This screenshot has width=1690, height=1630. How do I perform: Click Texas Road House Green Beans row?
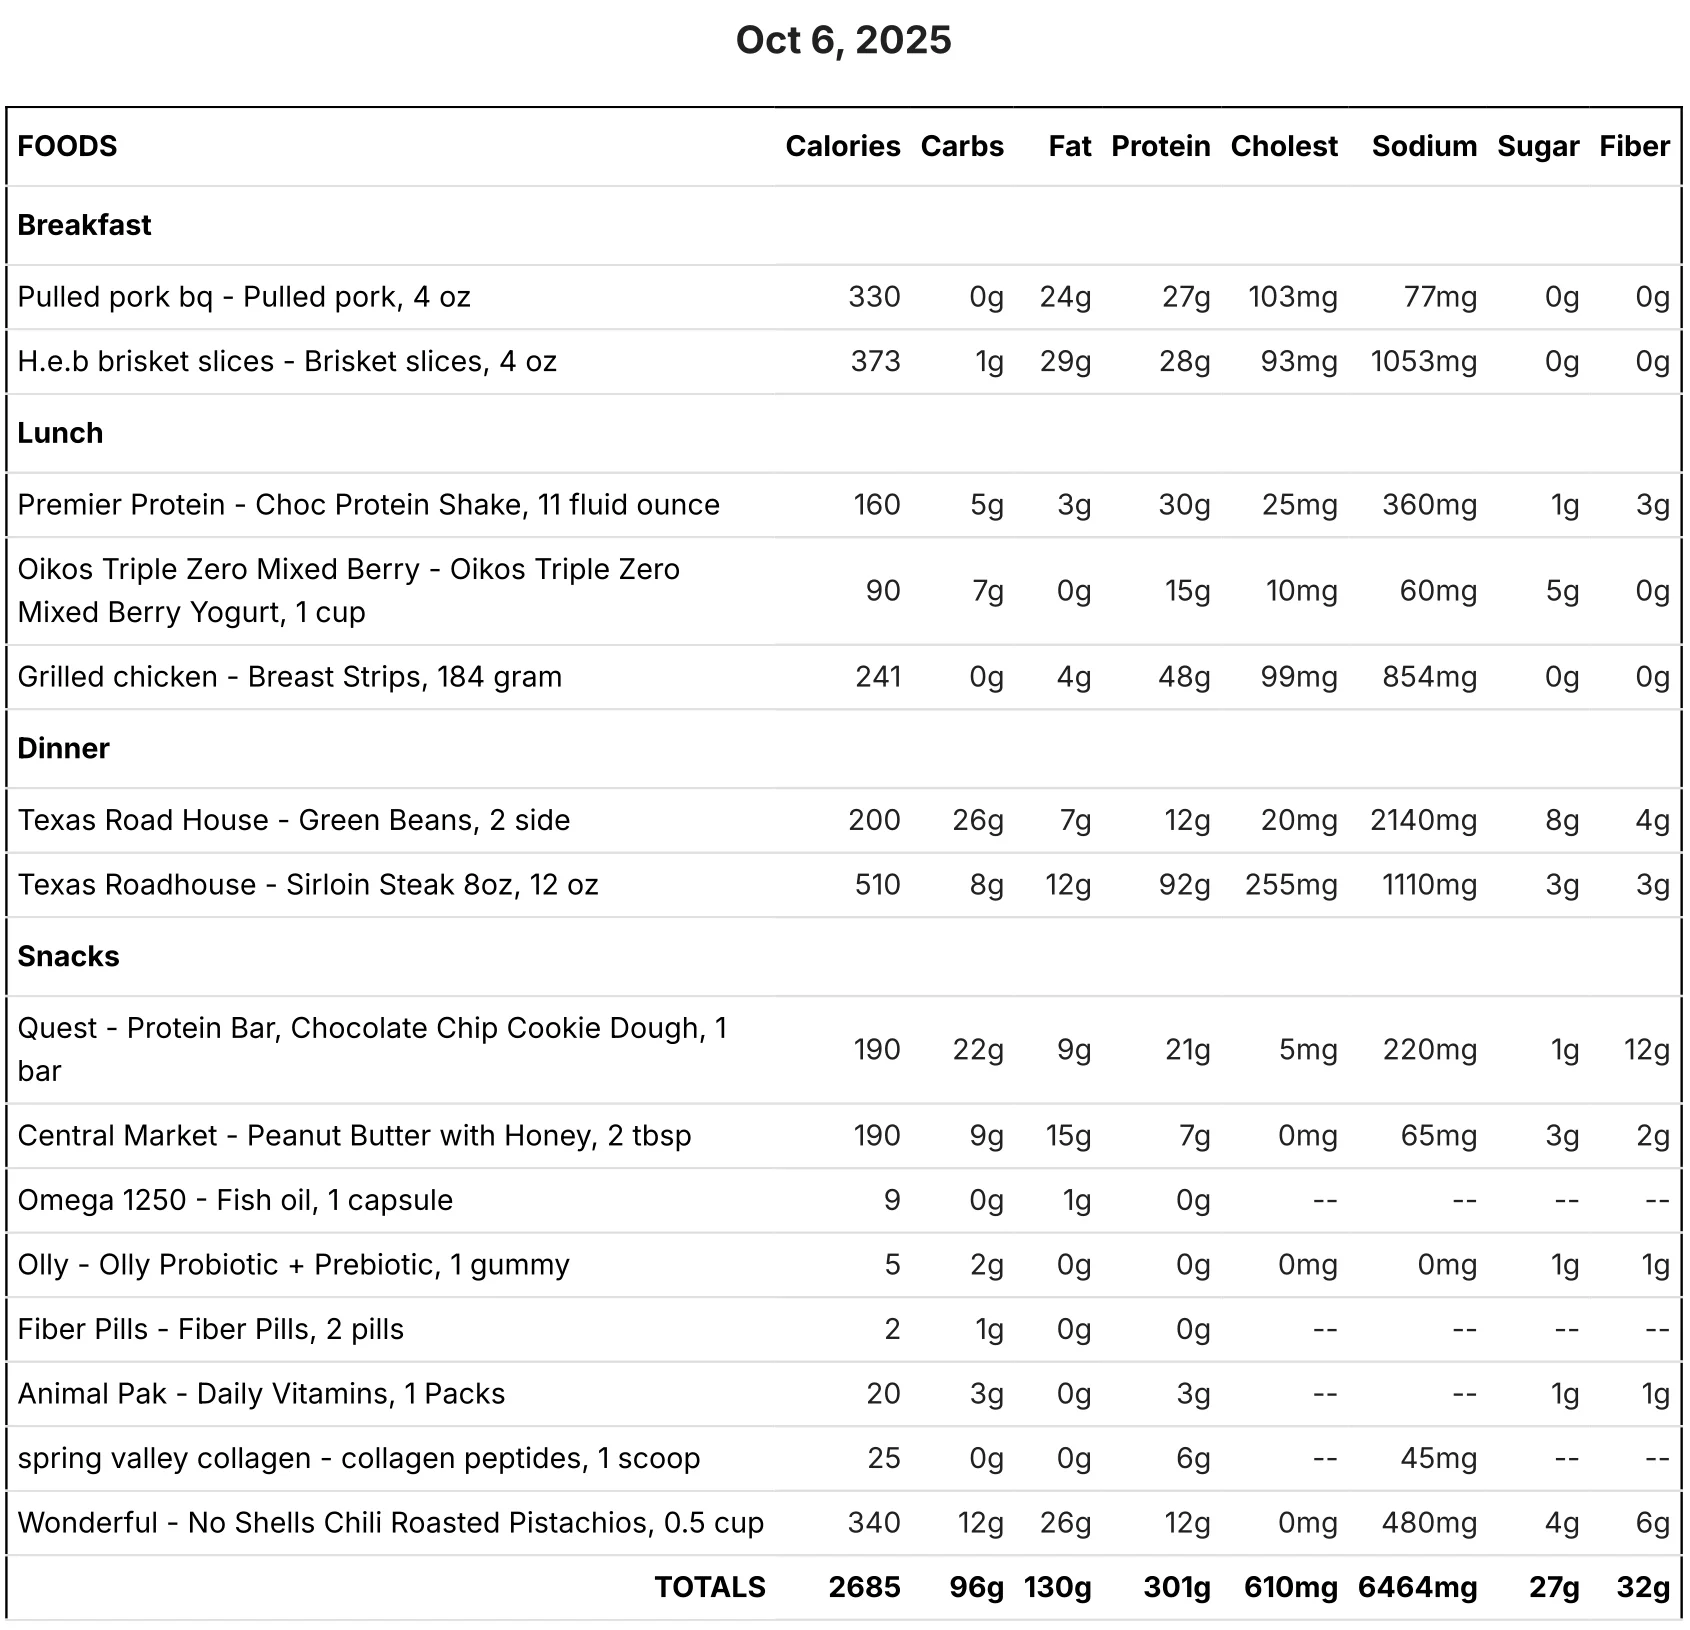tap(844, 820)
